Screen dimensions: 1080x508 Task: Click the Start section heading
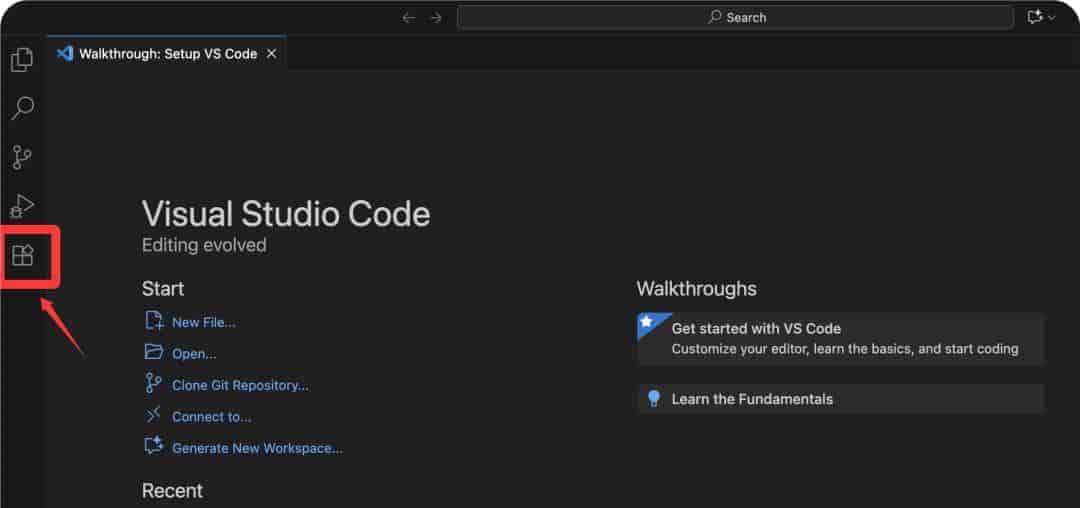tap(163, 289)
